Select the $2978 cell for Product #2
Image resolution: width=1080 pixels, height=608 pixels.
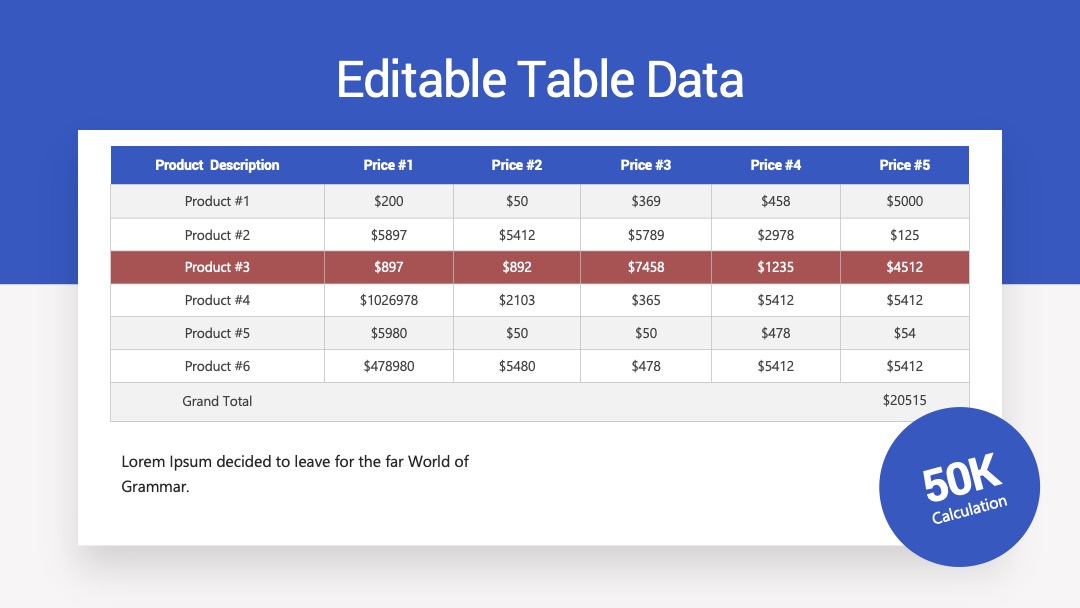pos(776,235)
